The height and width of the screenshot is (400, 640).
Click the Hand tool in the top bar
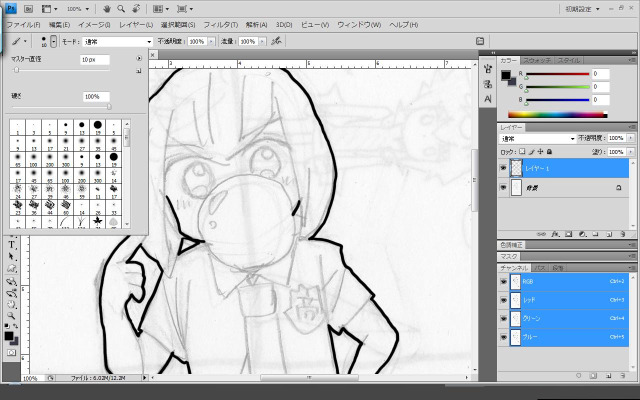coord(106,8)
